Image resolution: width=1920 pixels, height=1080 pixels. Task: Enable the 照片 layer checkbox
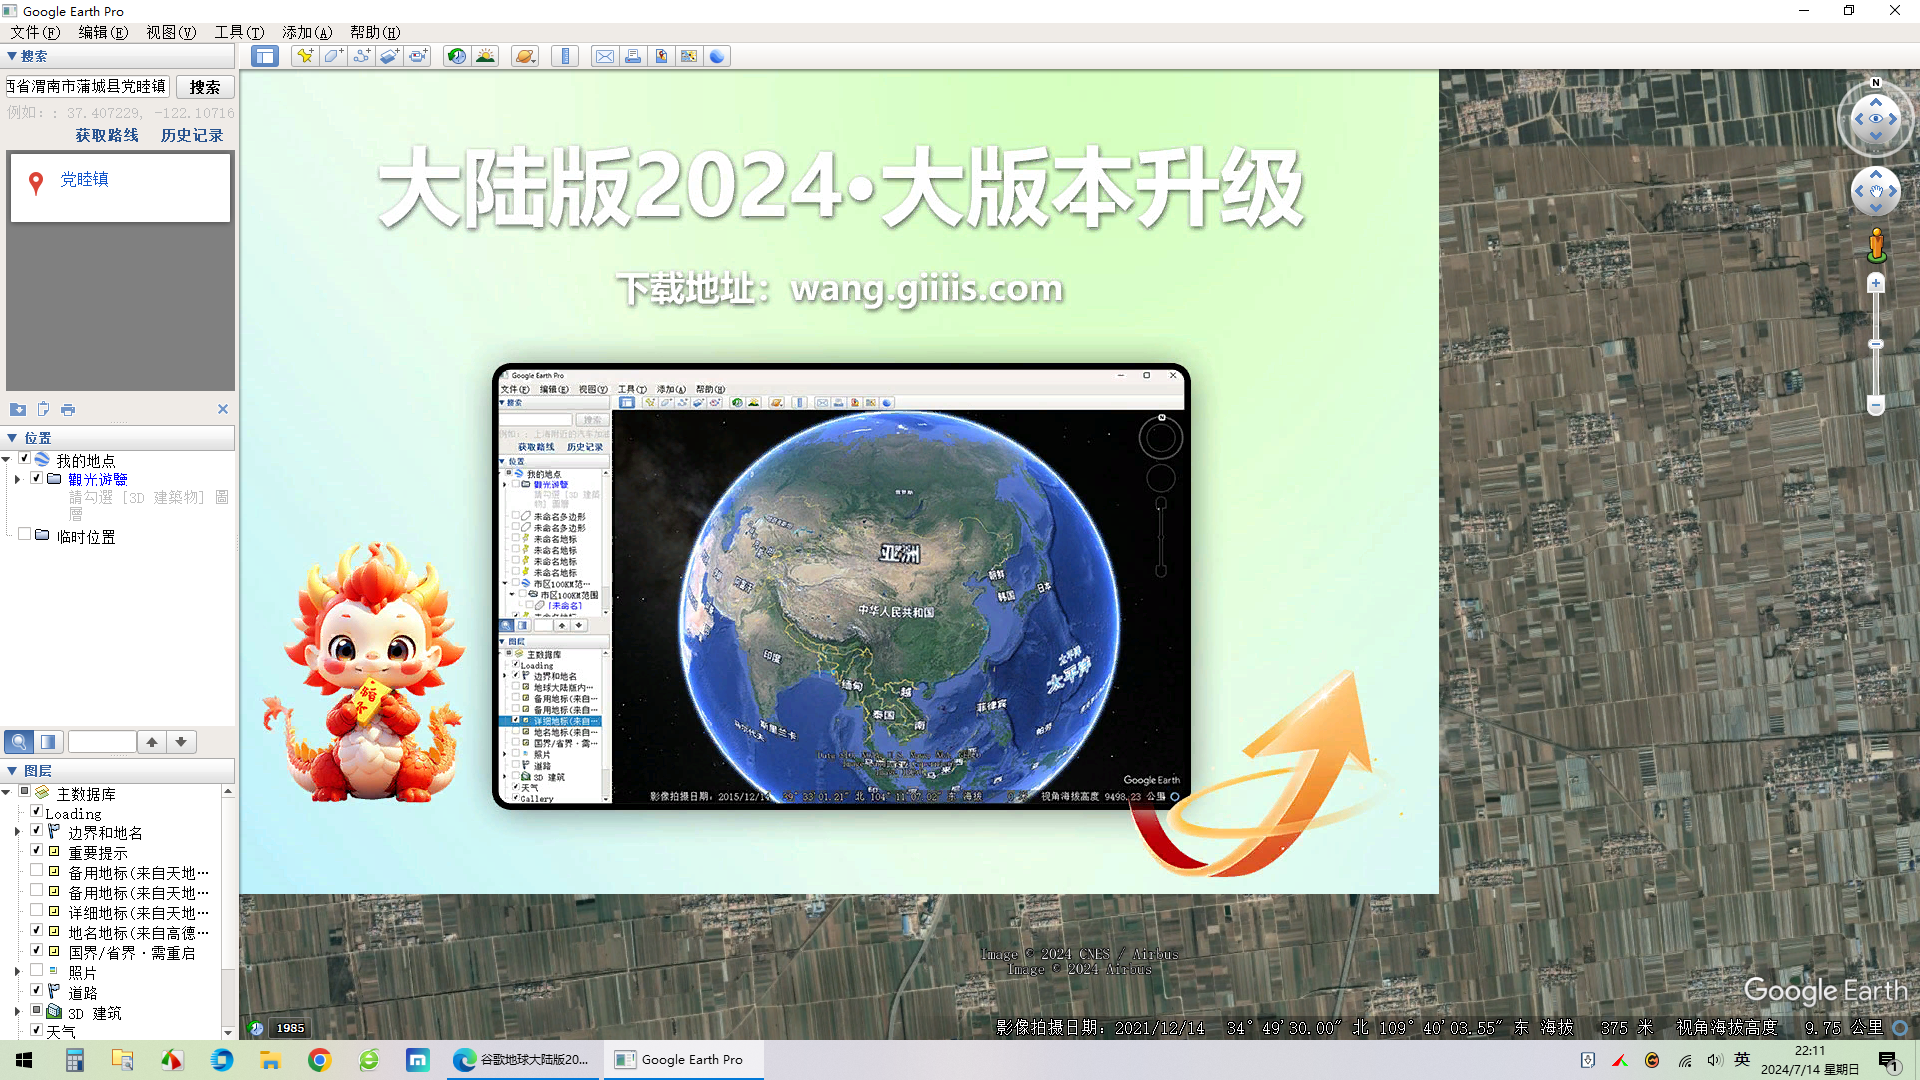36,971
